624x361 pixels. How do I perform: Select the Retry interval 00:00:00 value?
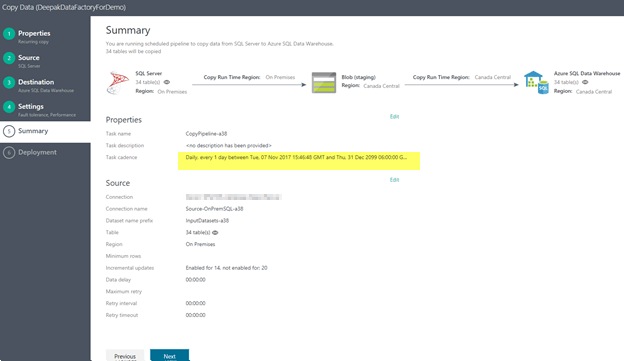pyautogui.click(x=195, y=303)
